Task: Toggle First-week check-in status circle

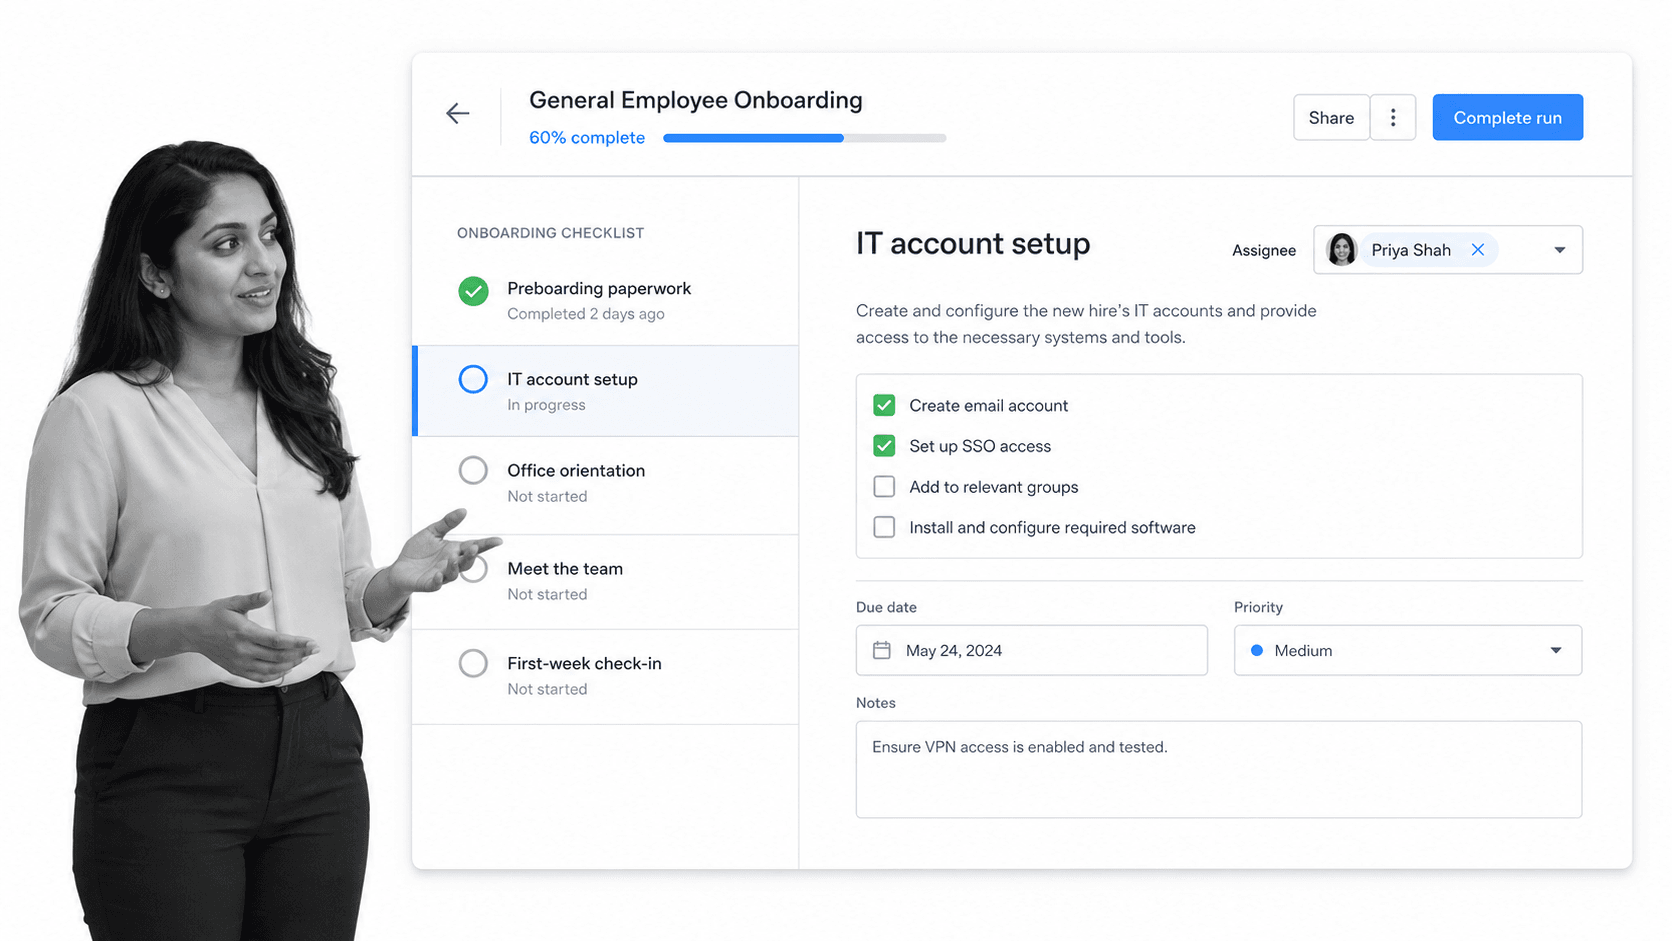Action: click(473, 663)
